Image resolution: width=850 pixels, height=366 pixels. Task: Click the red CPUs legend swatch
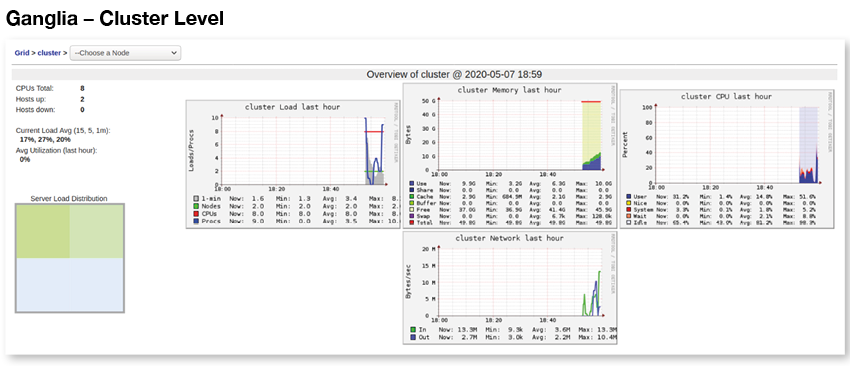pos(196,214)
